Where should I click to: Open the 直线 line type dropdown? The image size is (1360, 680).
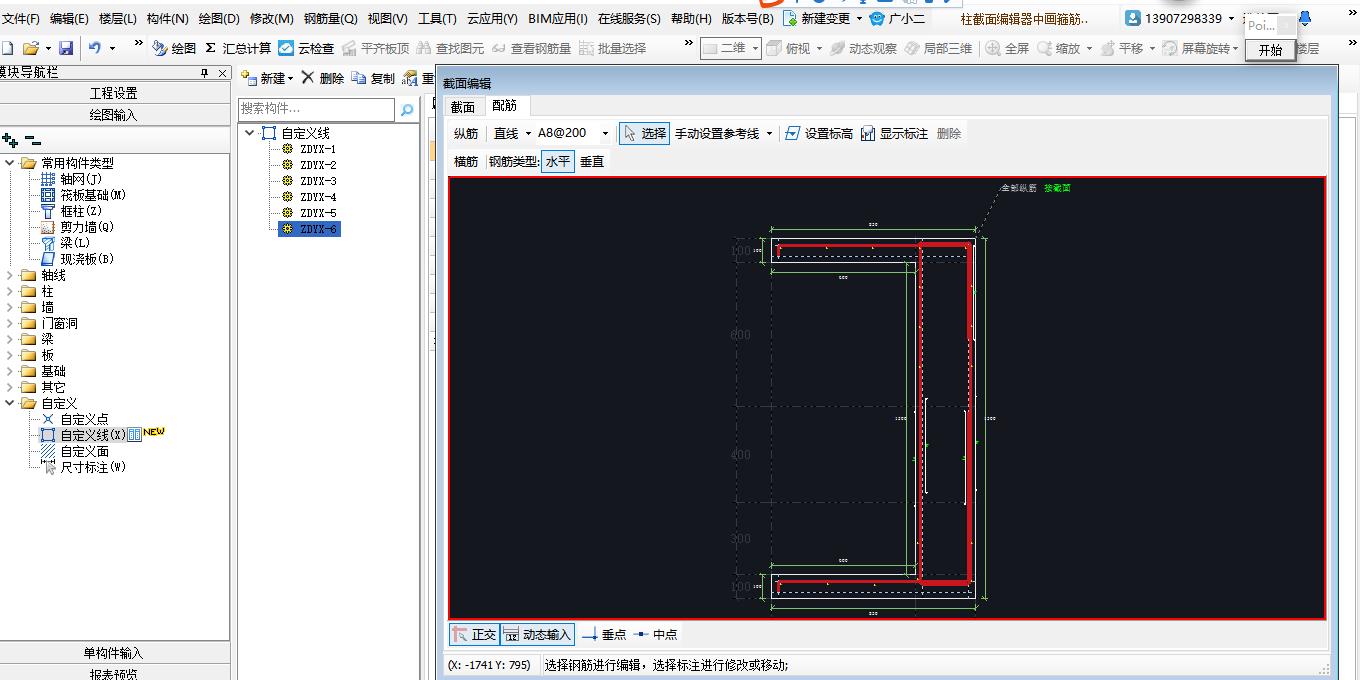click(x=528, y=133)
